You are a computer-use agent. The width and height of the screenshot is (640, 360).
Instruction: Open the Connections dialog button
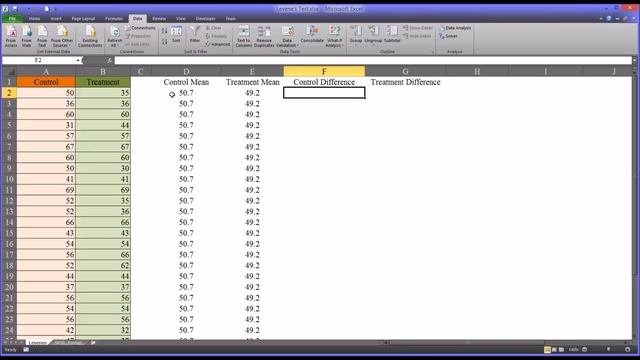pos(140,28)
